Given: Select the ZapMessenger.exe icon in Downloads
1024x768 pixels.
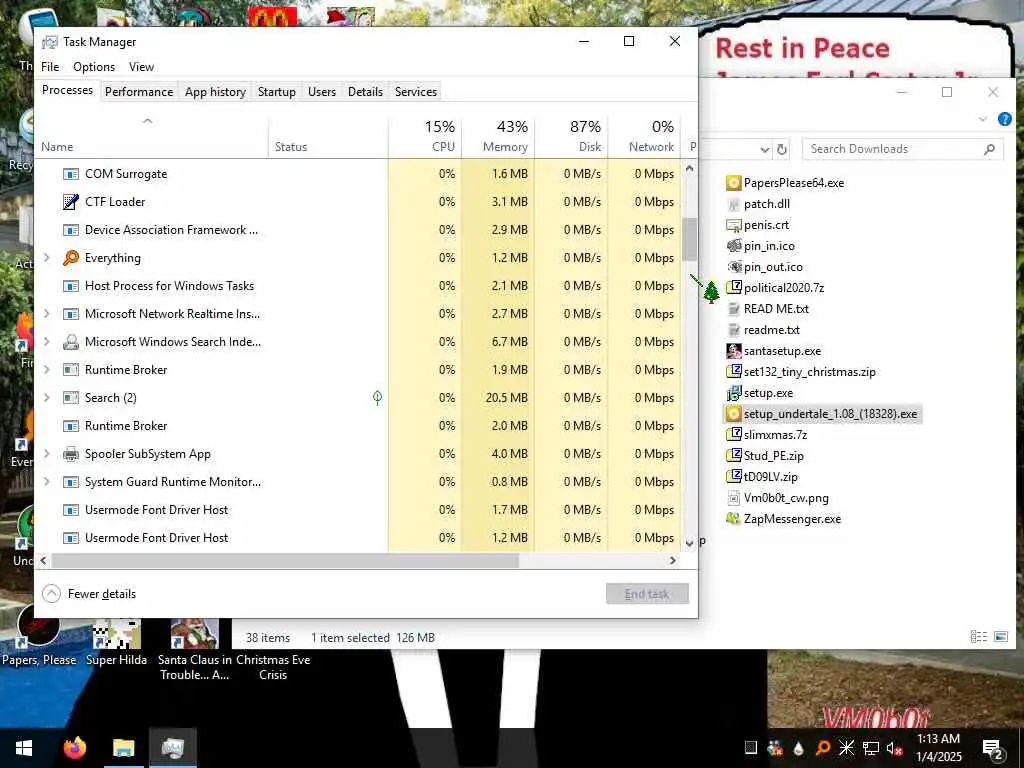Looking at the screenshot, I should [733, 519].
